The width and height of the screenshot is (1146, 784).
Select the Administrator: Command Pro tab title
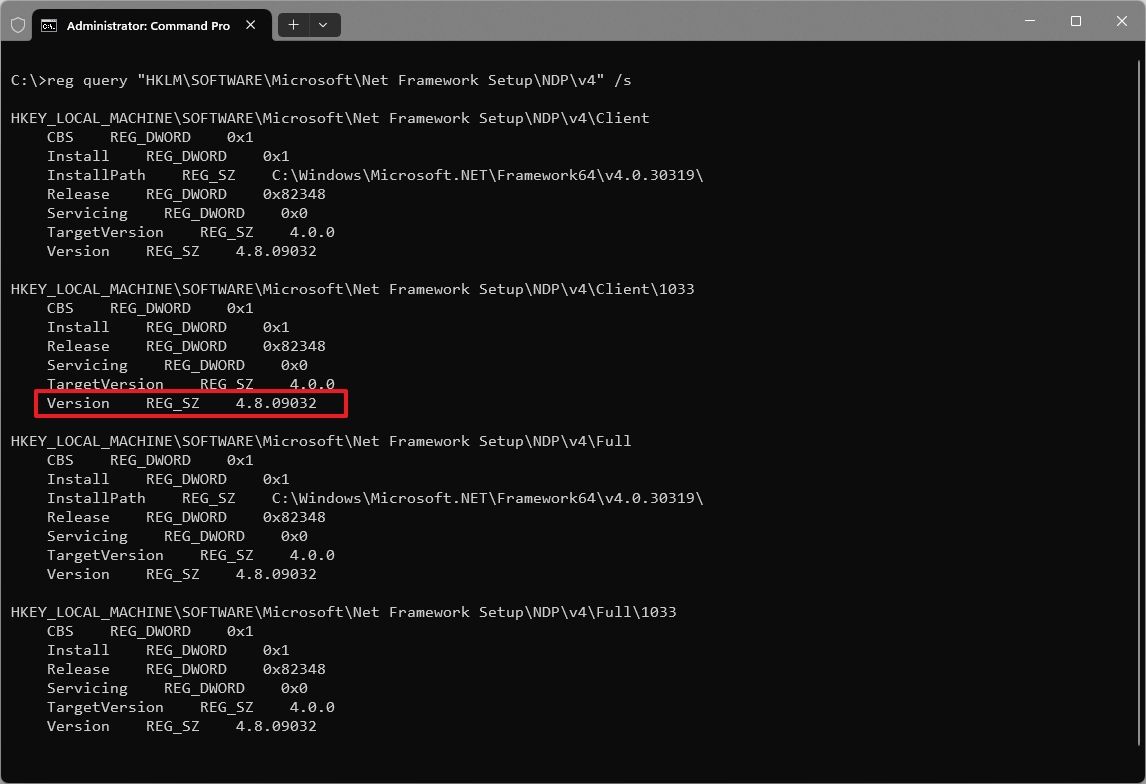point(150,25)
